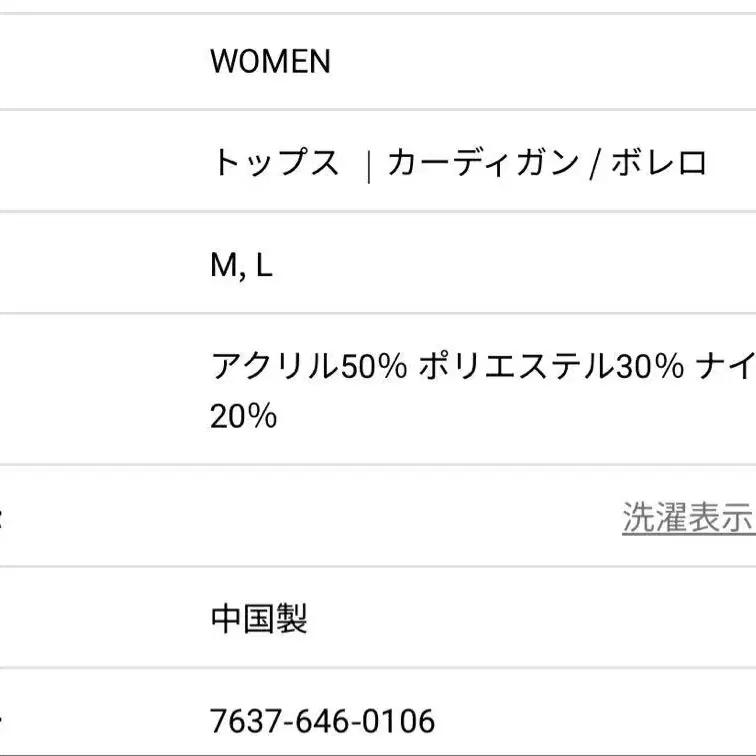Viewport: 756px width, 756px height.
Task: Click the WOMEN gender value
Action: [x=270, y=62]
